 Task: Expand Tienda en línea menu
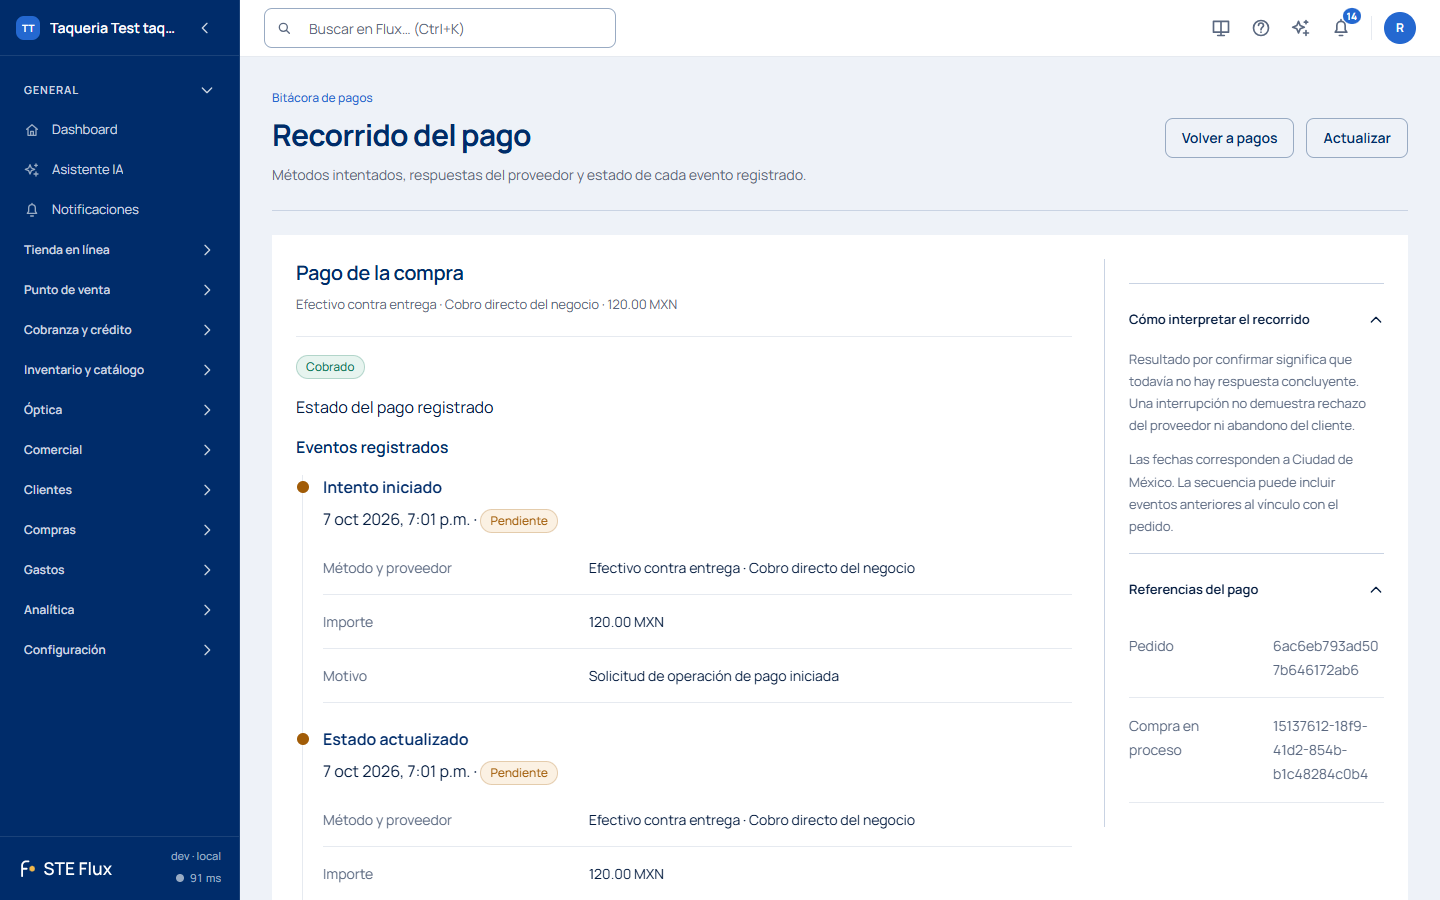(120, 250)
